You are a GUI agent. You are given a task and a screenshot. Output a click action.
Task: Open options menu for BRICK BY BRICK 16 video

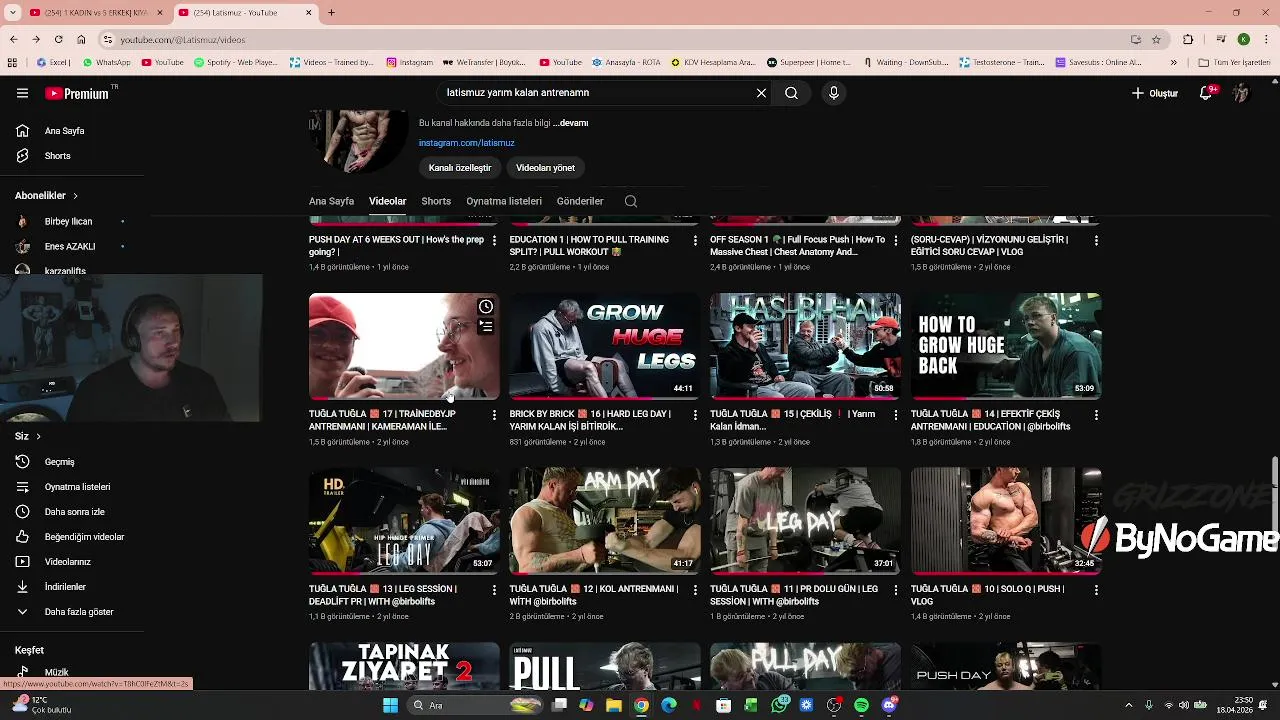[x=695, y=415]
